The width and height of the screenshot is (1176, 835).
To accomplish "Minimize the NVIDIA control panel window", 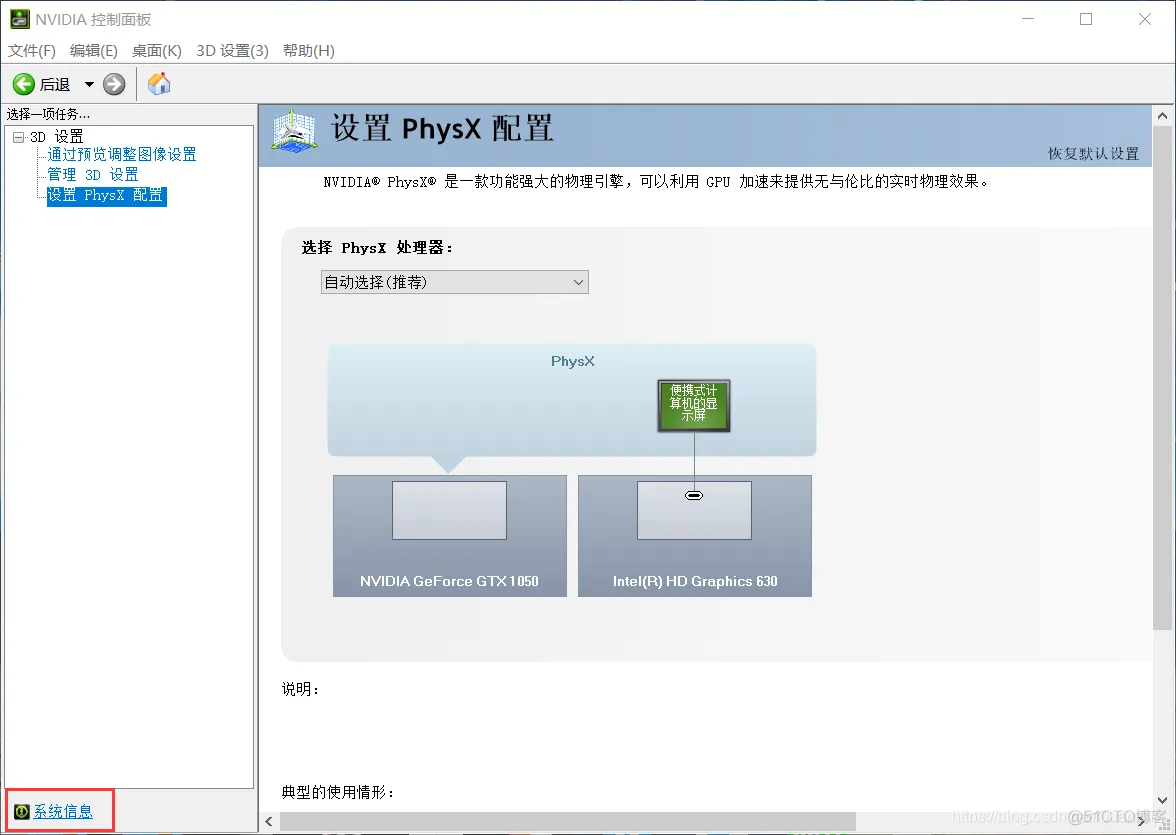I will (x=1028, y=19).
